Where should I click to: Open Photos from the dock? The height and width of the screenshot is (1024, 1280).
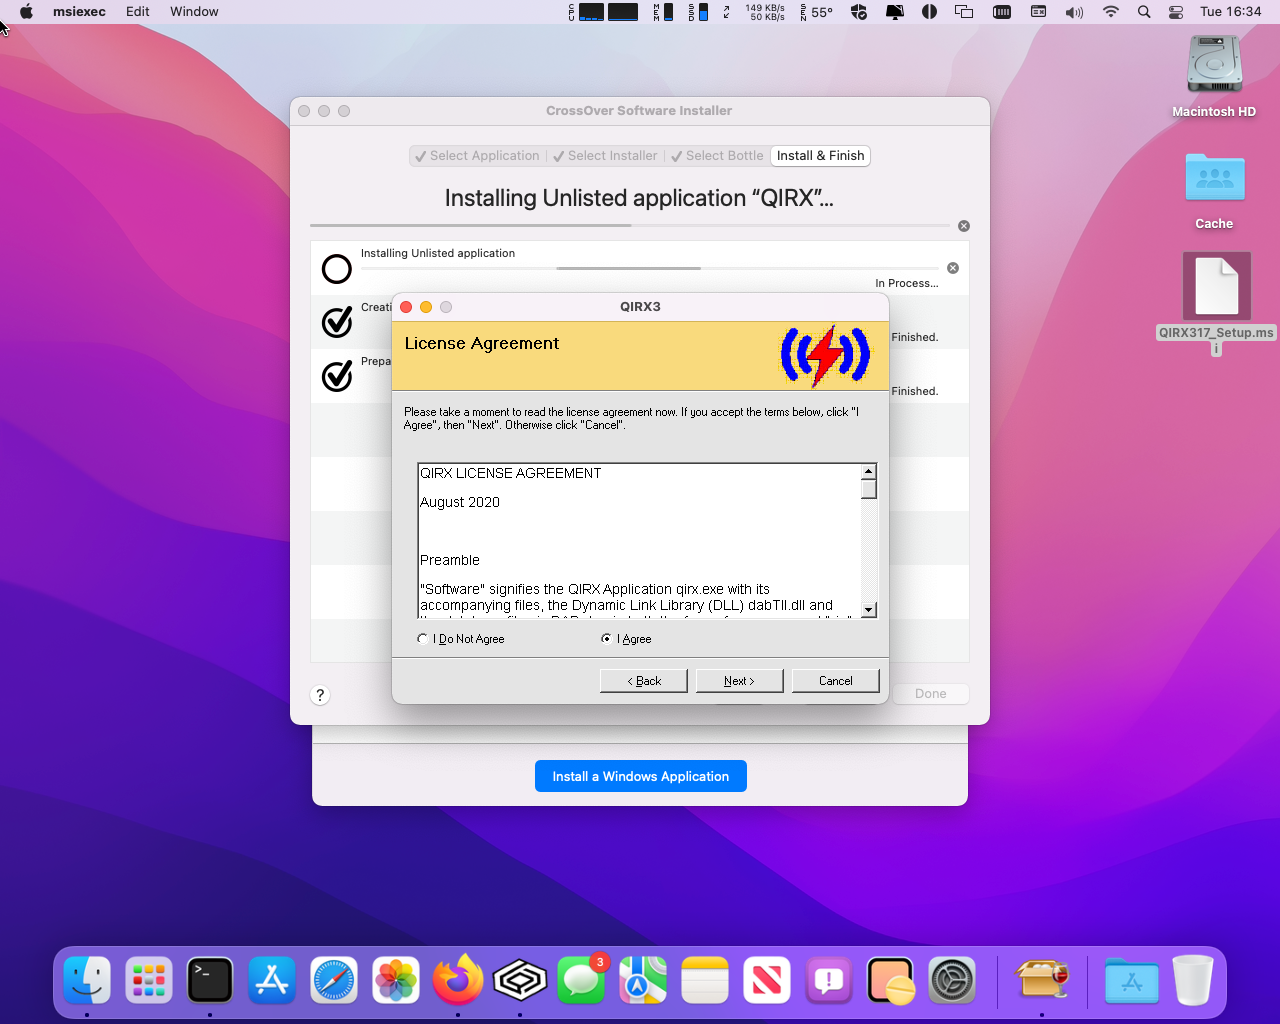[396, 980]
